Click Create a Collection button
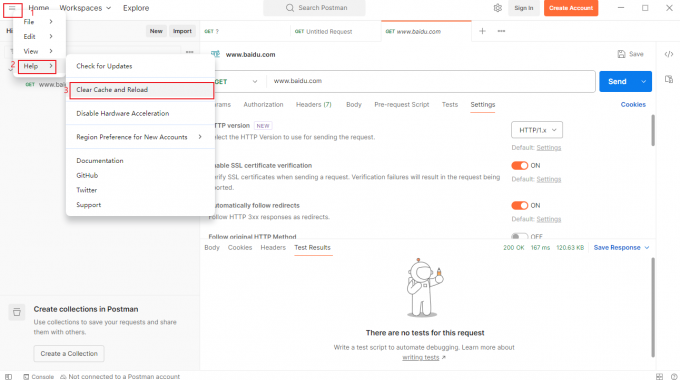 pyautogui.click(x=69, y=354)
